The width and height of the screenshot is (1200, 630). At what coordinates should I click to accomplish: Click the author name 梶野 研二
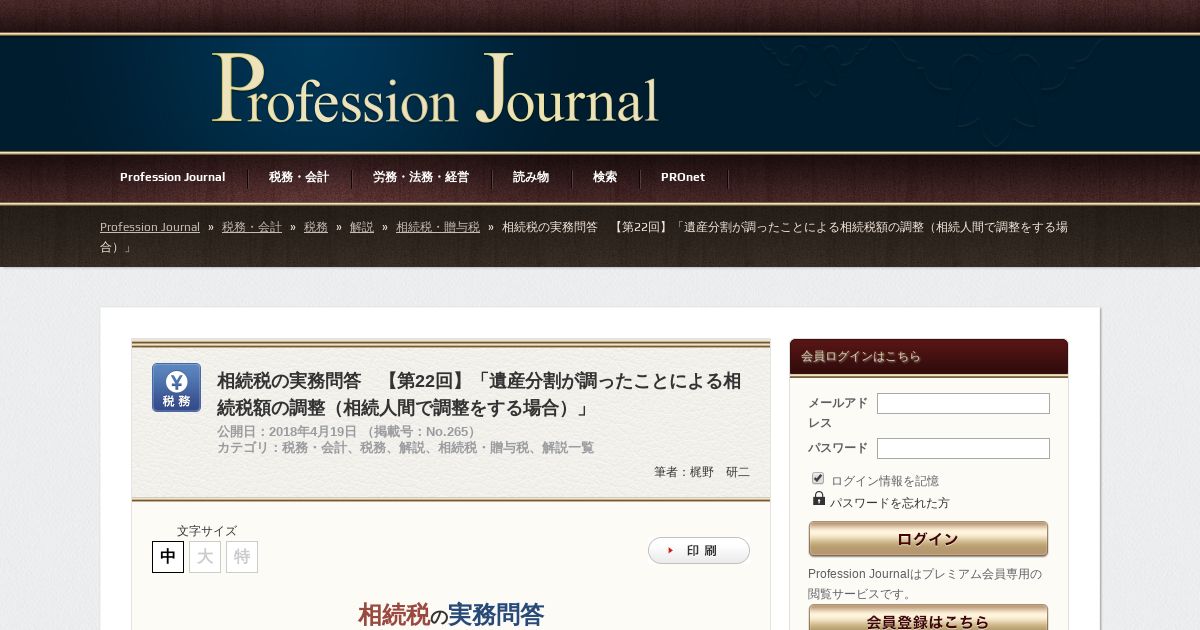(x=720, y=472)
